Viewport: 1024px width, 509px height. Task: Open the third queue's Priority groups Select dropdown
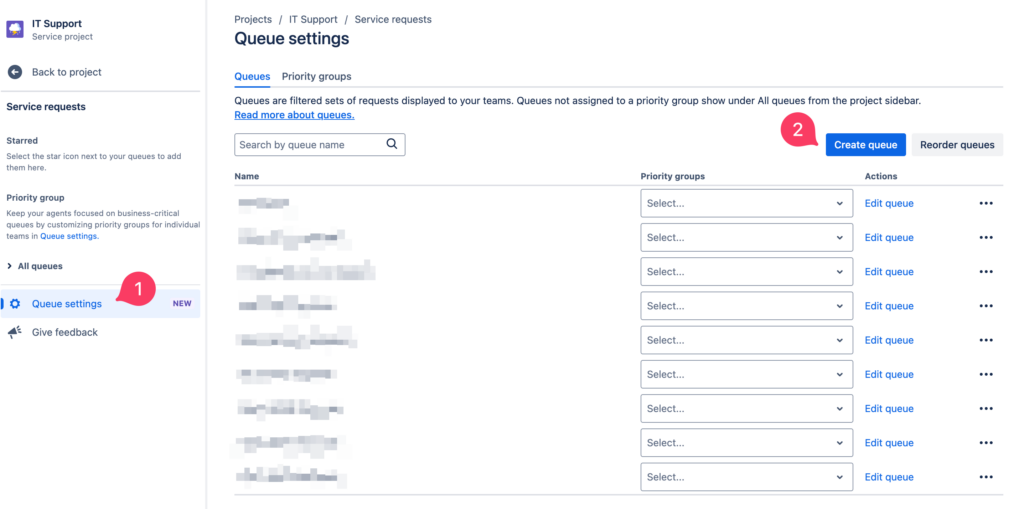(x=746, y=272)
